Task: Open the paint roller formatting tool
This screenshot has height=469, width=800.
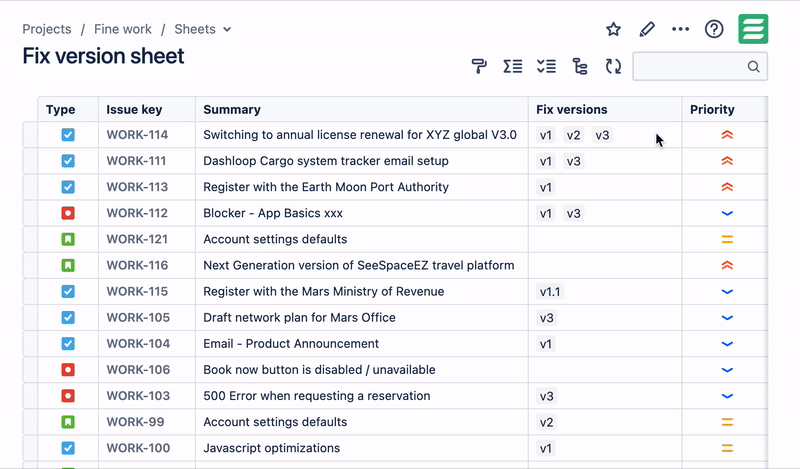Action: pyautogui.click(x=479, y=66)
